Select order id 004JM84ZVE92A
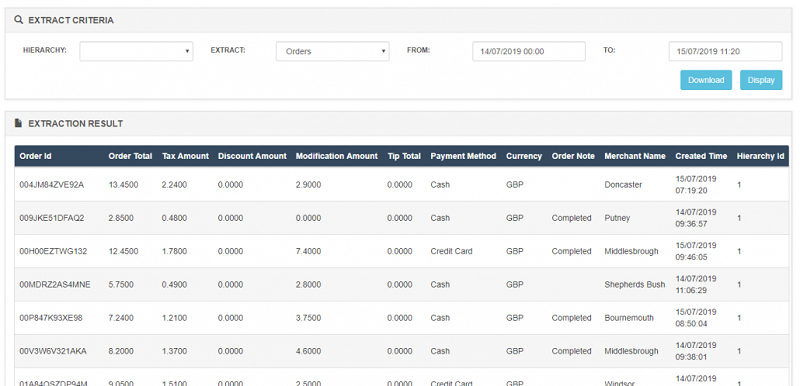This screenshot has width=800, height=386. click(52, 185)
